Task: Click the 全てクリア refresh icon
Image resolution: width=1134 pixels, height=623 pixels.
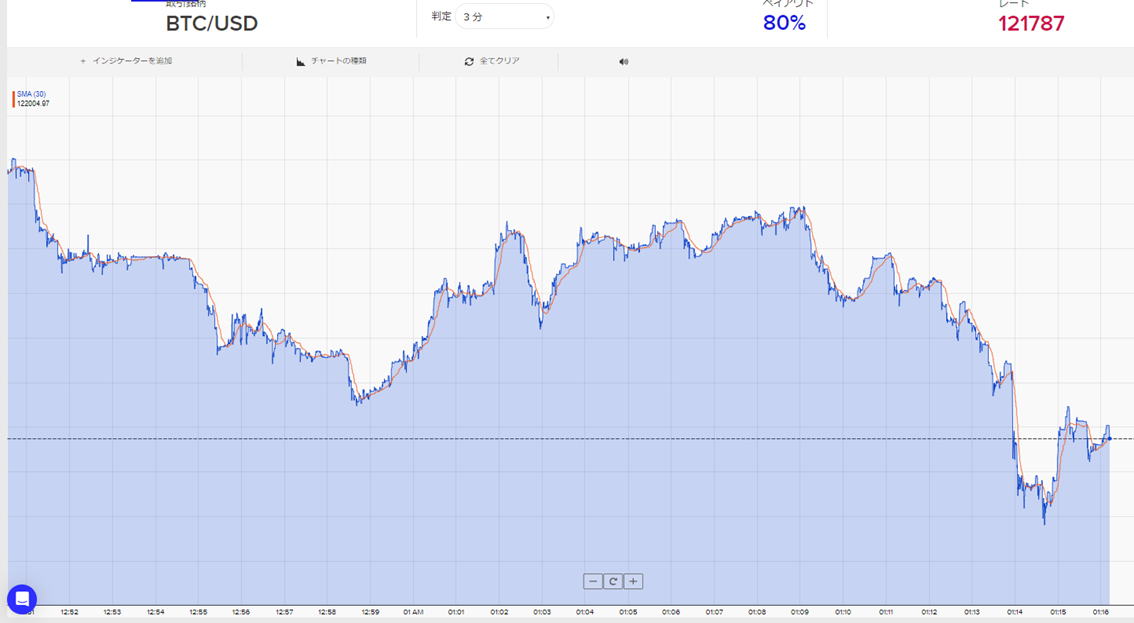Action: tap(469, 61)
